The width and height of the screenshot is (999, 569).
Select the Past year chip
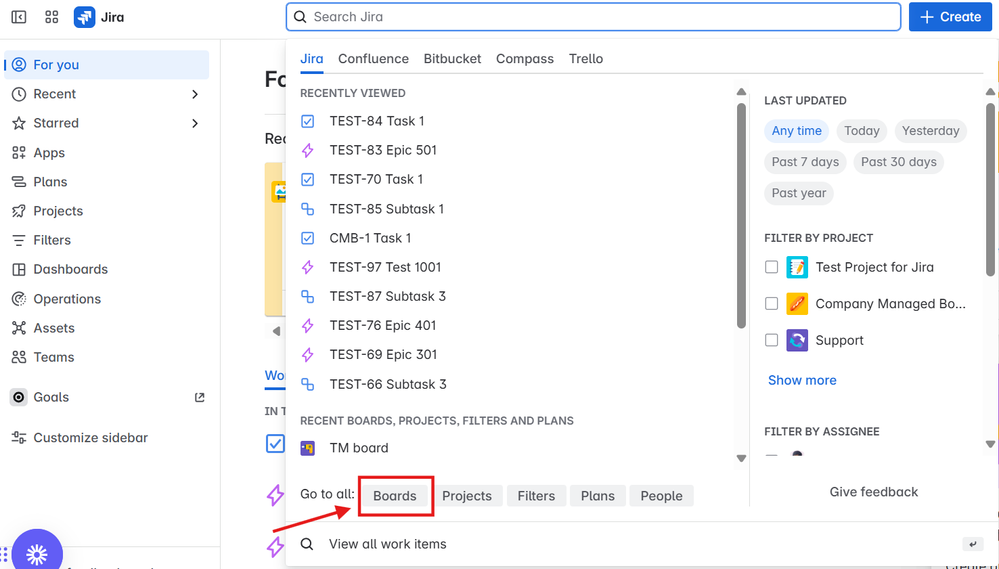799,193
